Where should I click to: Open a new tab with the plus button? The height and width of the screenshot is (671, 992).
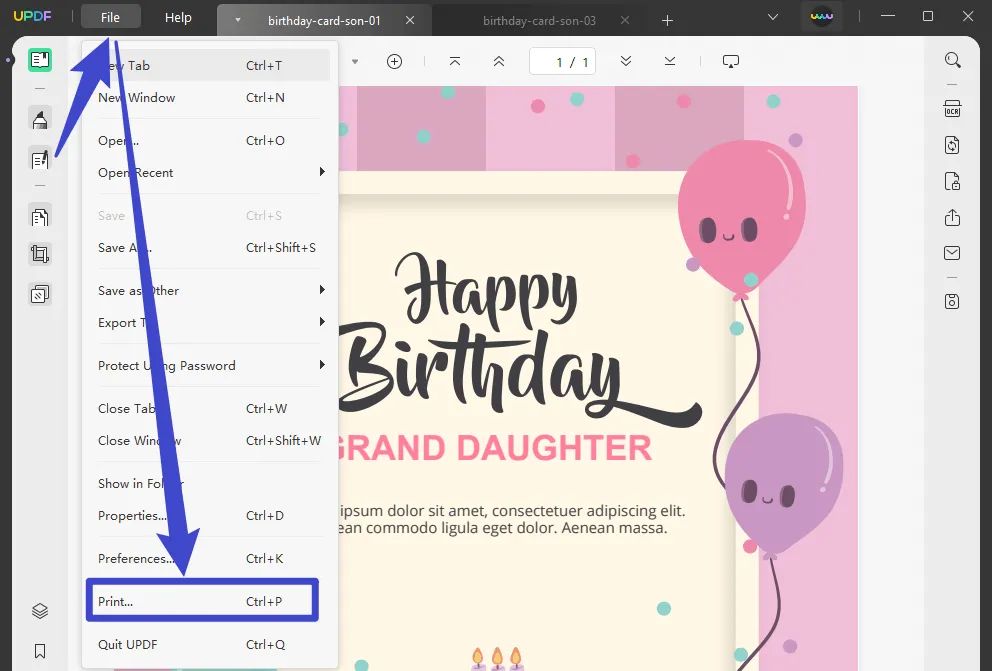tap(667, 19)
